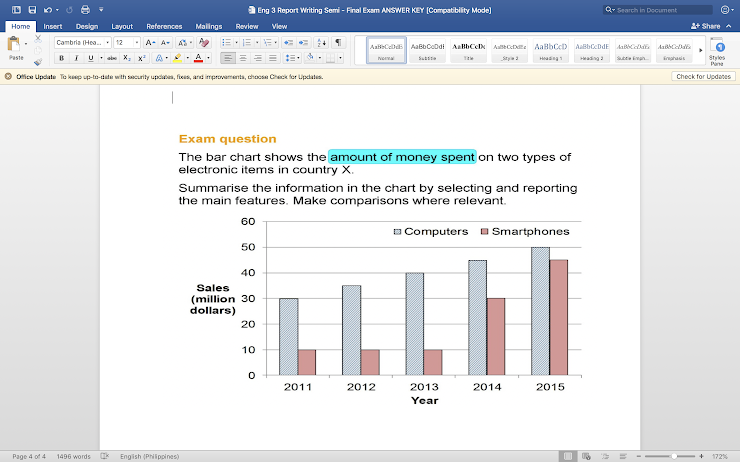This screenshot has width=740, height=462.
Task: Expand the Paste options arrow
Action: [x=25, y=44]
